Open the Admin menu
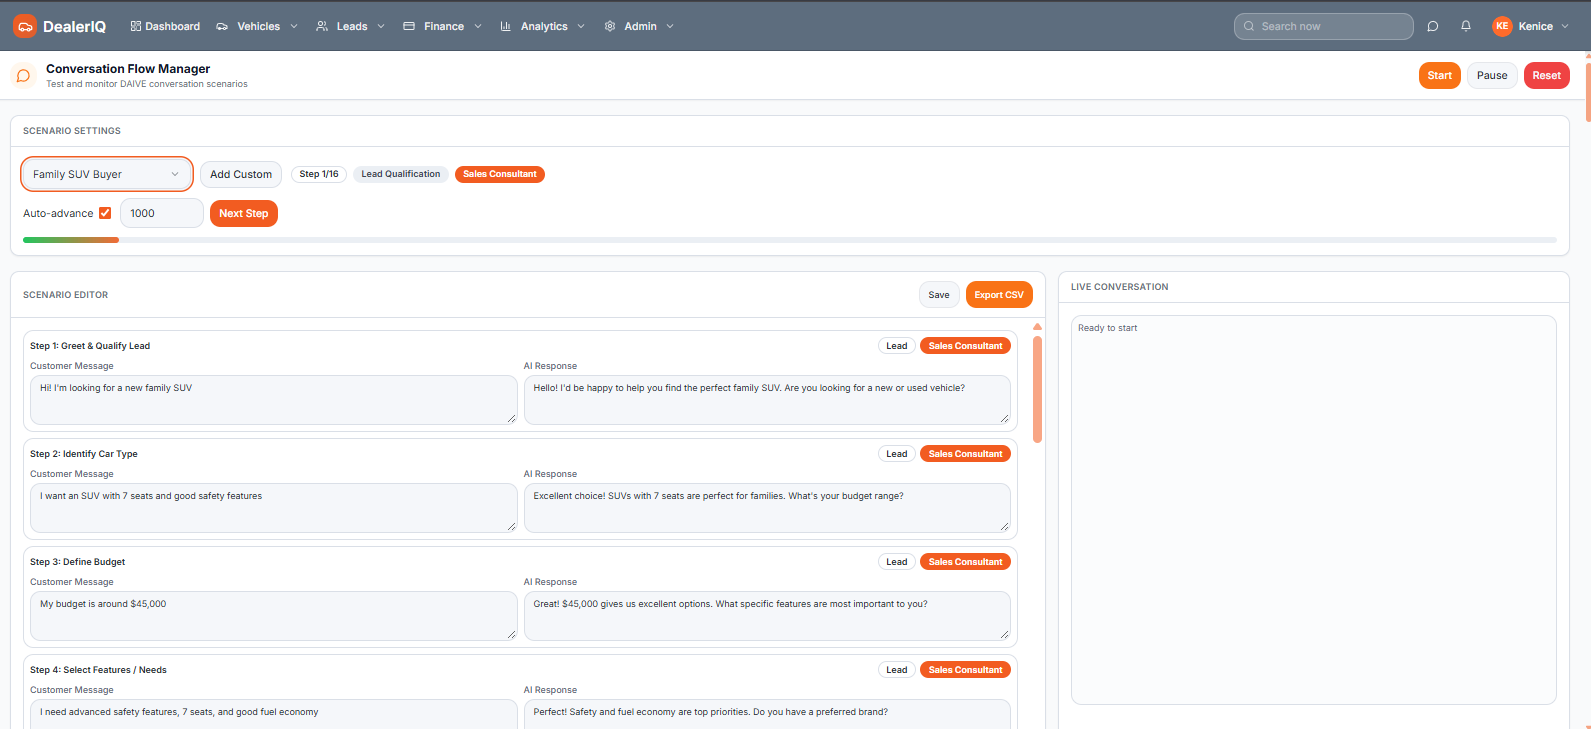The width and height of the screenshot is (1591, 729). coord(639,26)
